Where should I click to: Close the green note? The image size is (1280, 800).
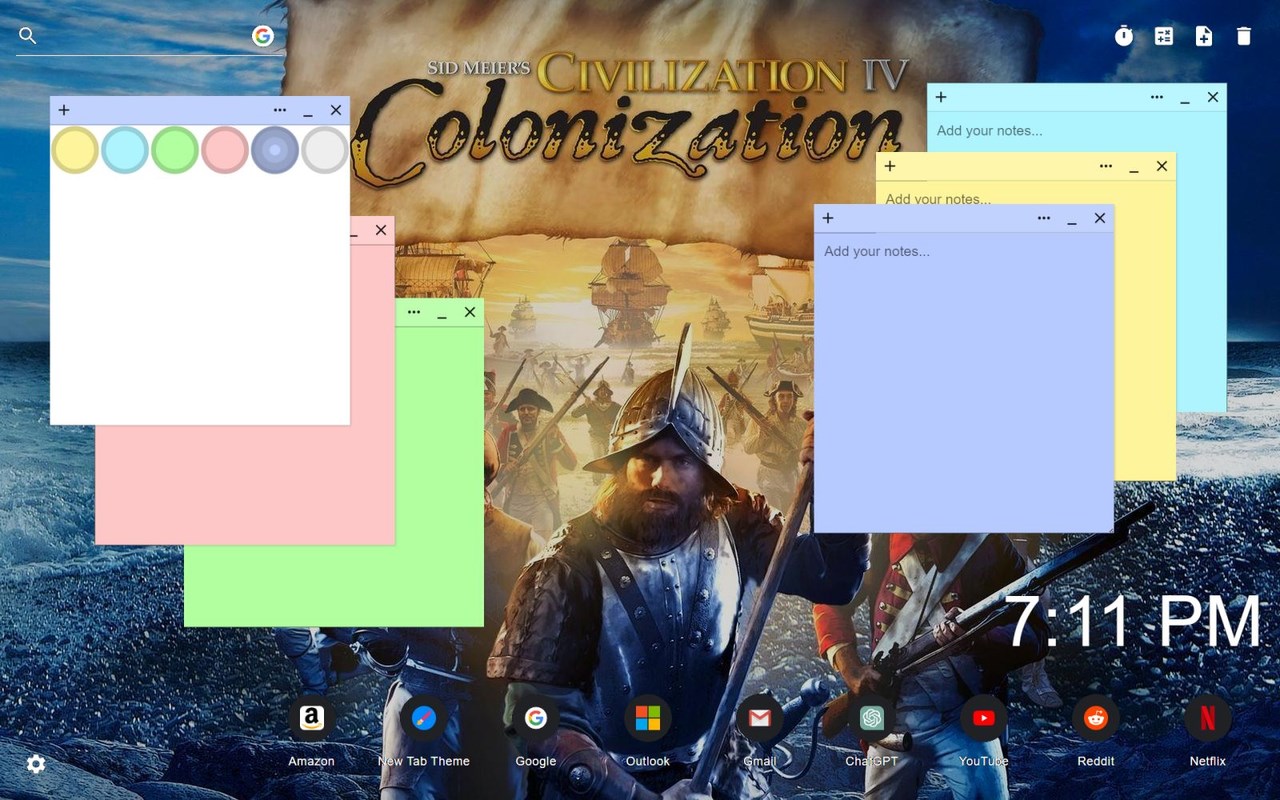(470, 312)
